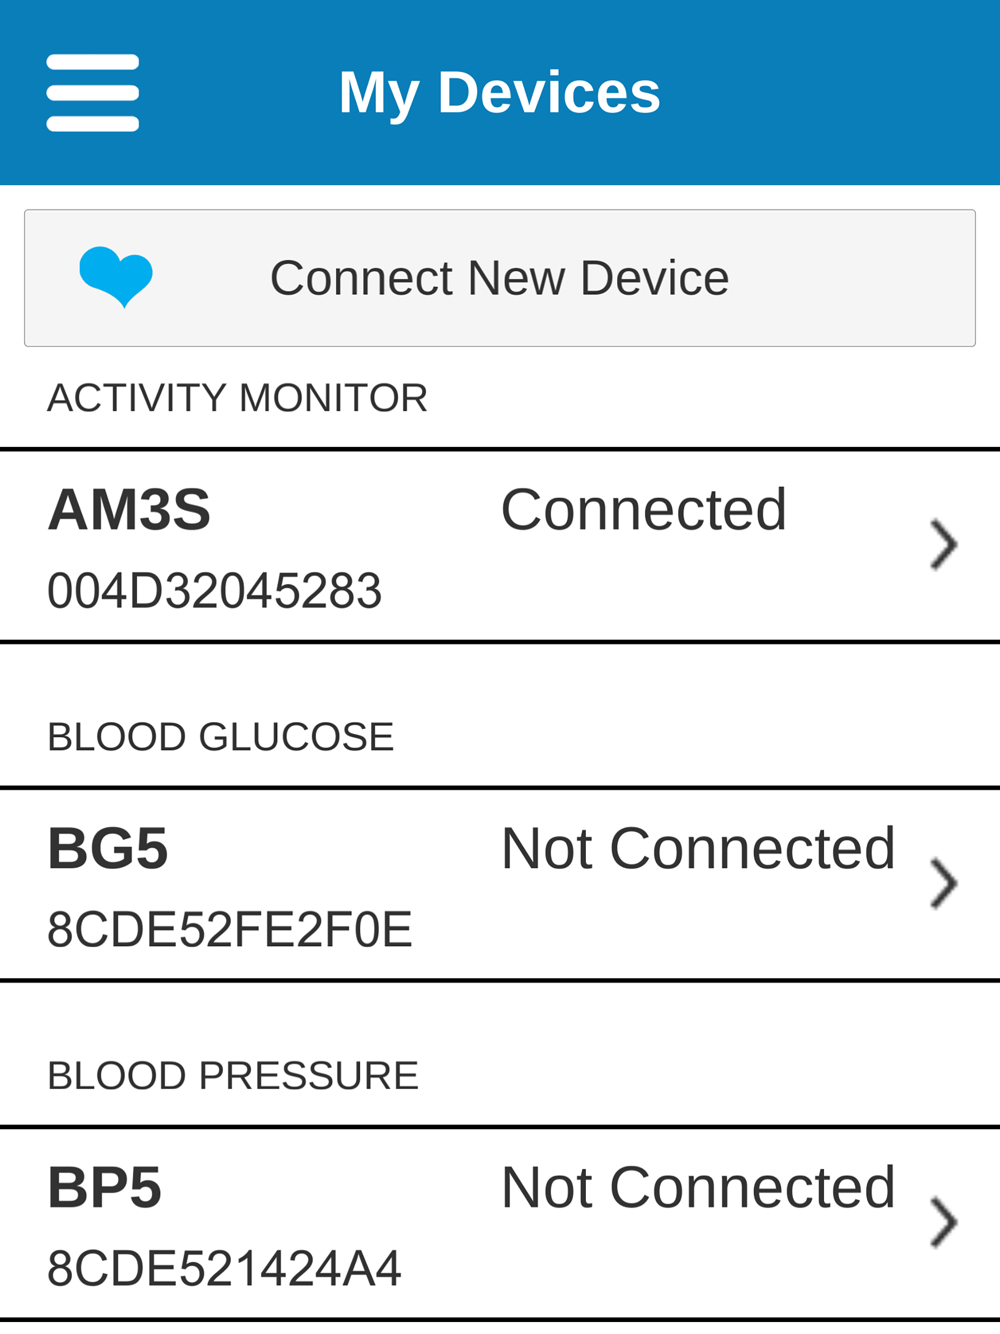Image resolution: width=1000 pixels, height=1334 pixels.
Task: Select the BG5 device name
Action: coord(108,849)
